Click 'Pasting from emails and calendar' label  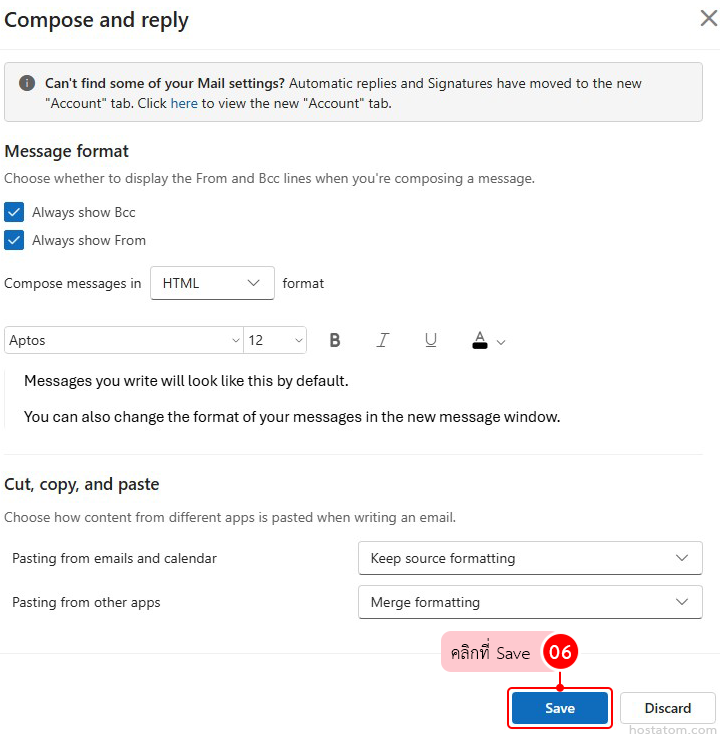115,558
